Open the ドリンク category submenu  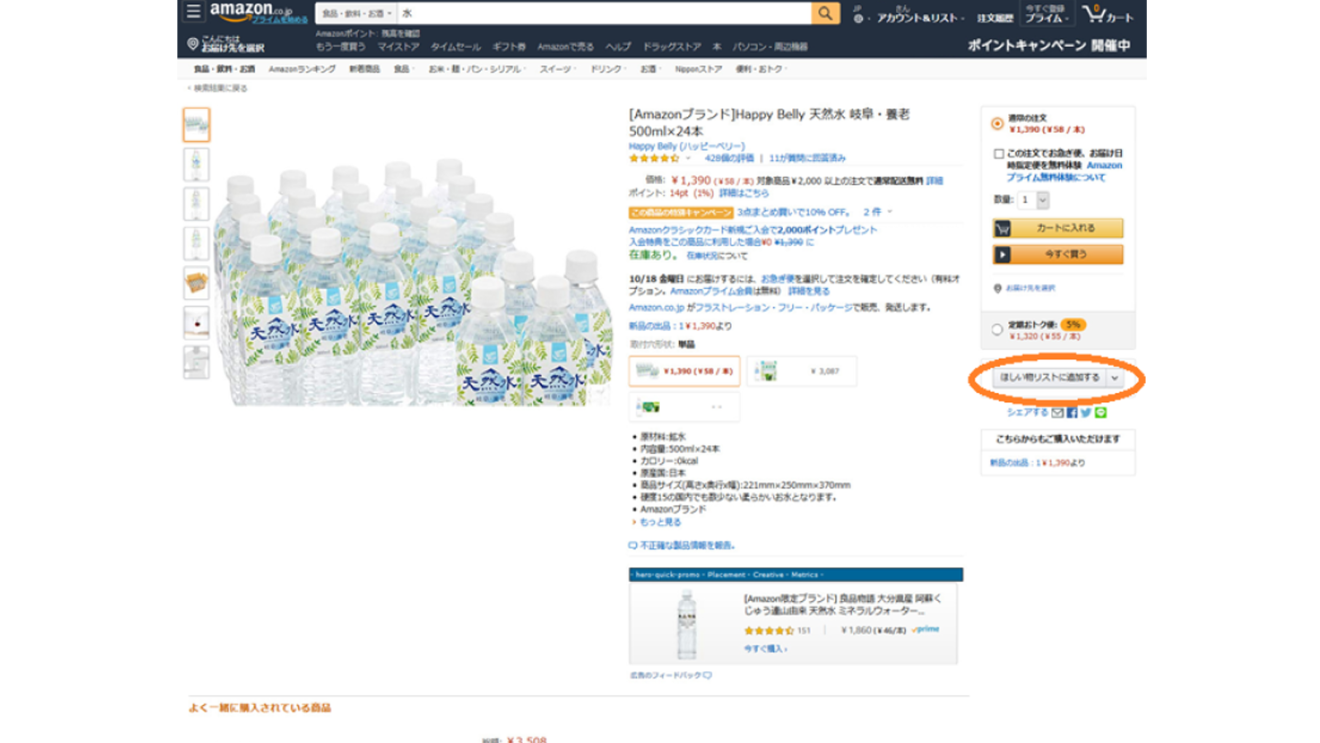tap(606, 69)
